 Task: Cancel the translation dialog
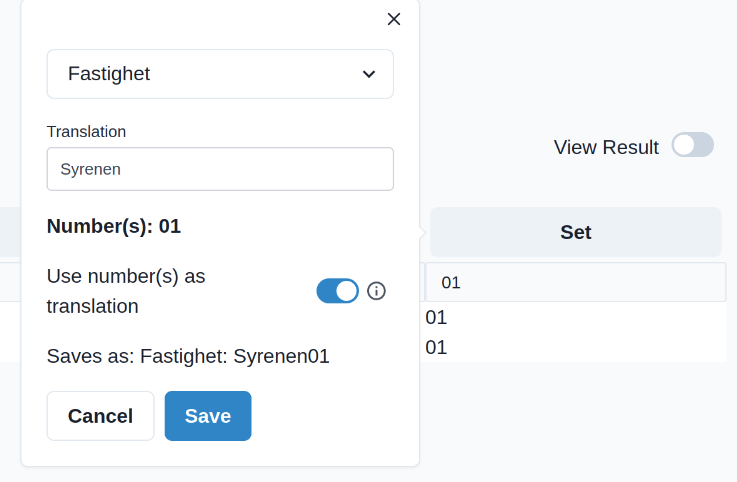pos(101,416)
